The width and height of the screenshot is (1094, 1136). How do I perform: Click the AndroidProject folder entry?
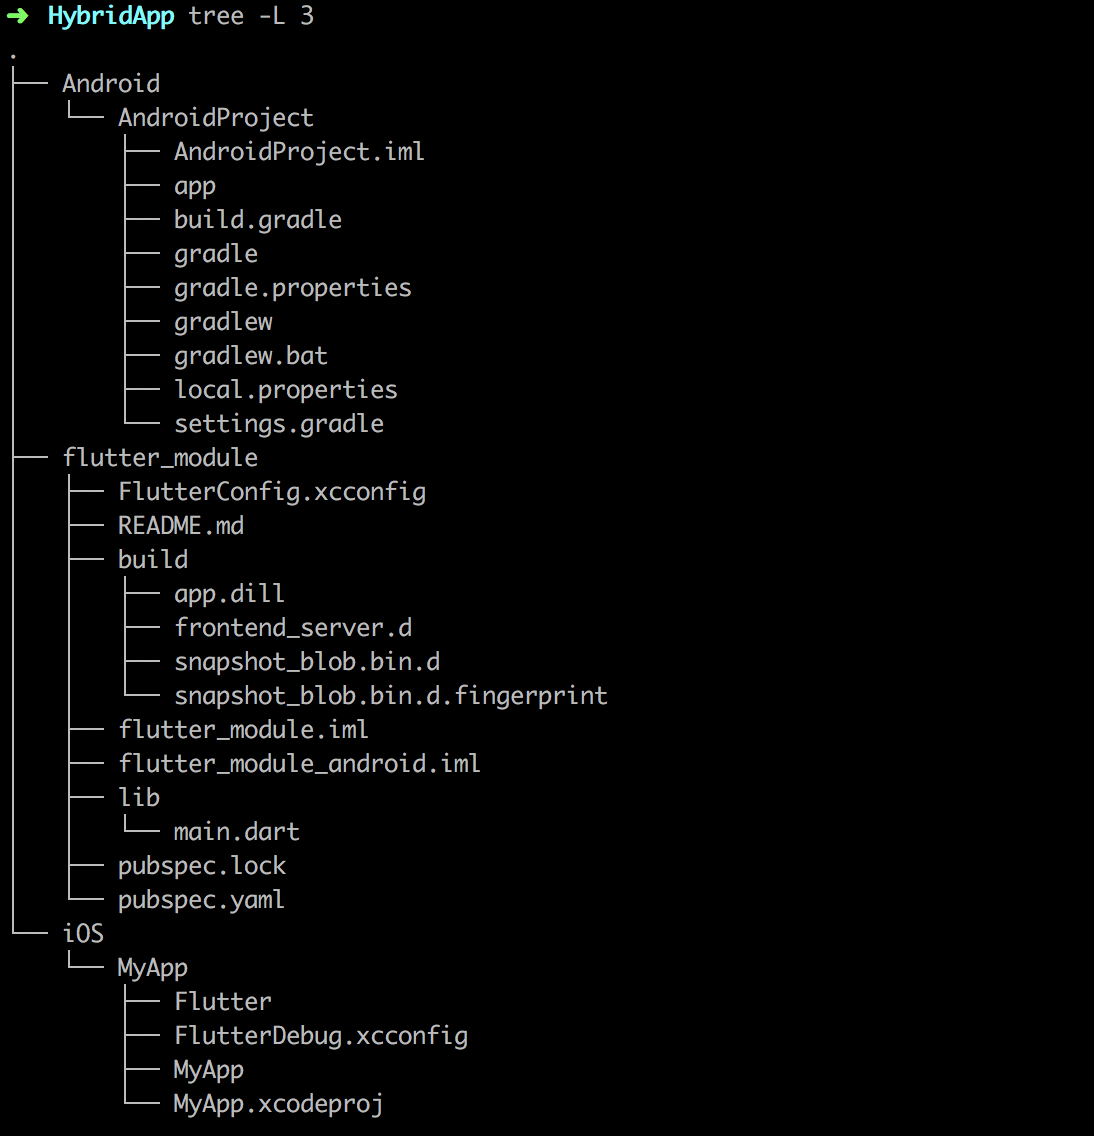[216, 117]
